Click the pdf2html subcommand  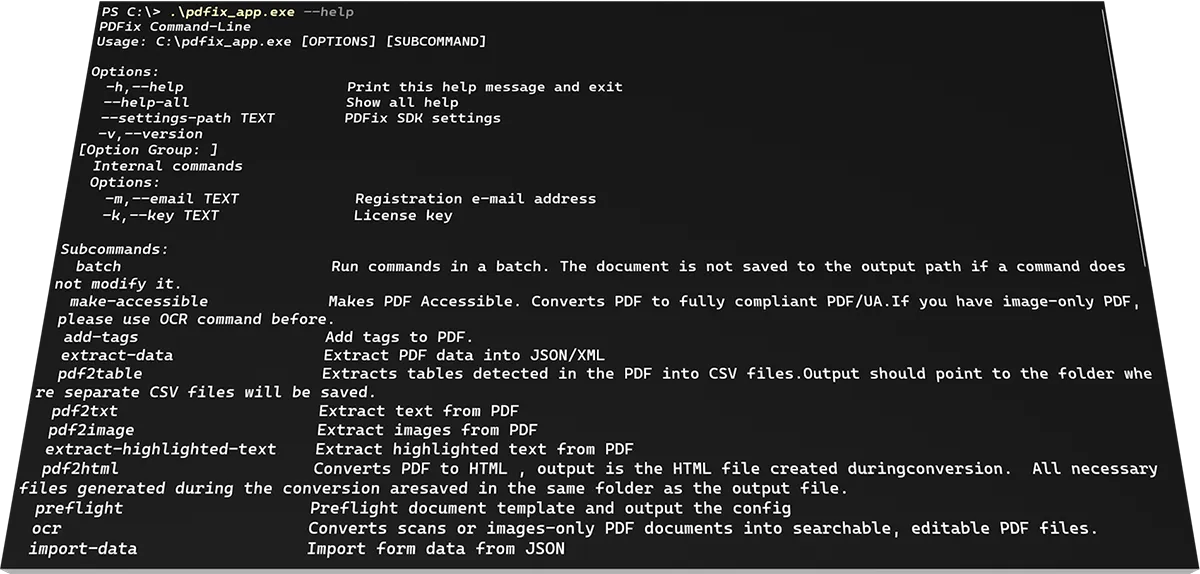[80, 469]
